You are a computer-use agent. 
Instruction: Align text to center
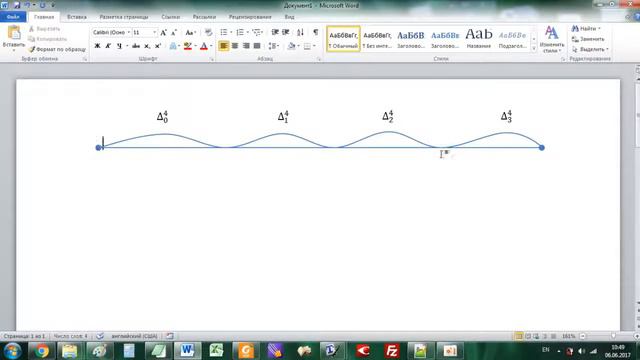pyautogui.click(x=235, y=46)
